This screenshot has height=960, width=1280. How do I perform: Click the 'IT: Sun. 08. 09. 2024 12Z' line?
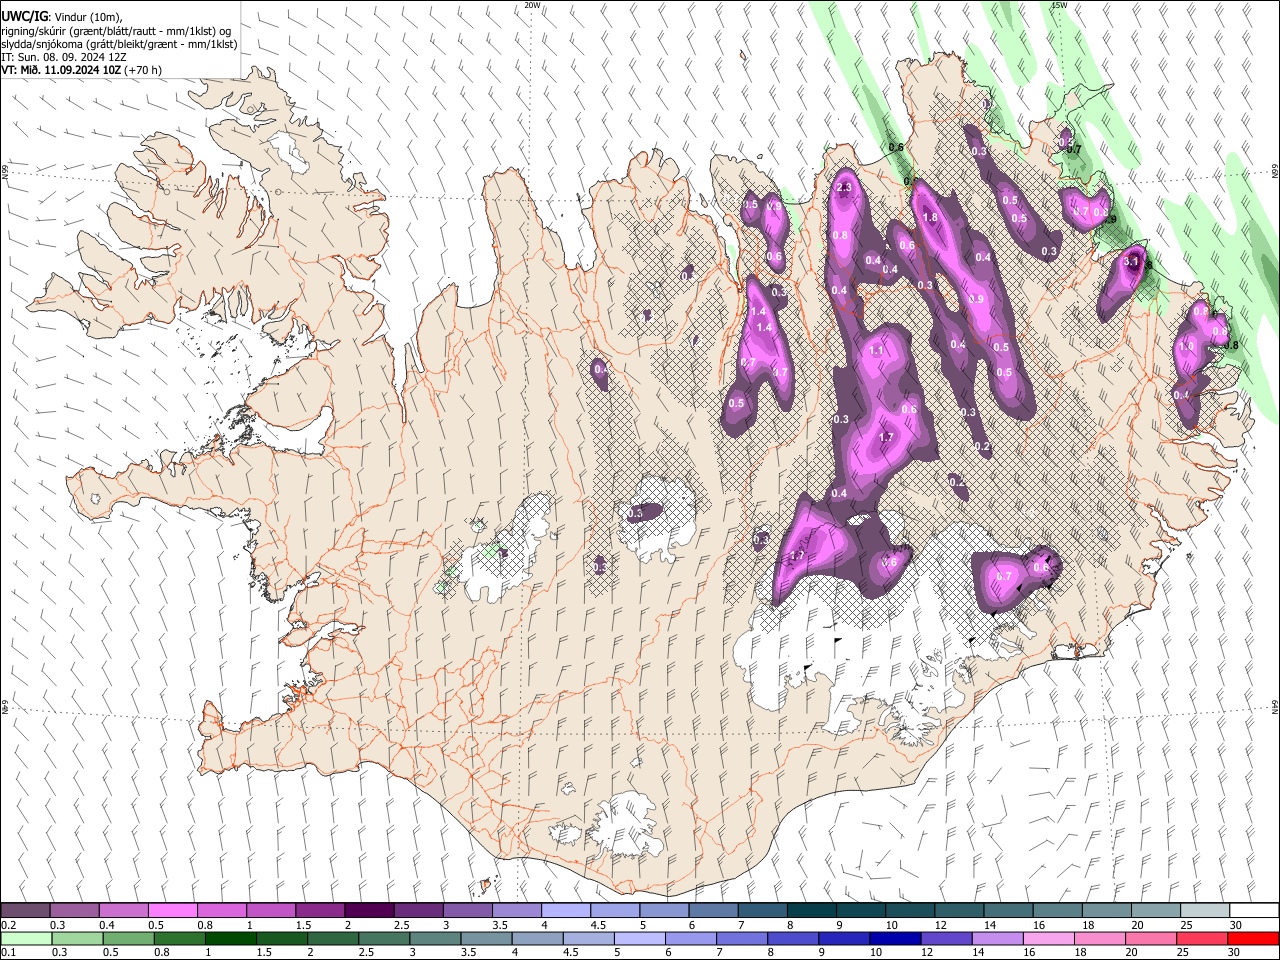(64, 57)
